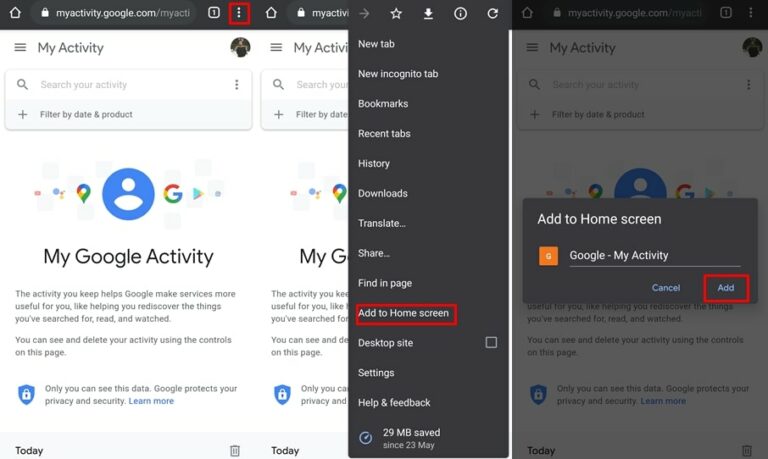Screen dimensions: 768x459
Task: Click Google G shortcut icon in dialog
Action: pos(549,256)
